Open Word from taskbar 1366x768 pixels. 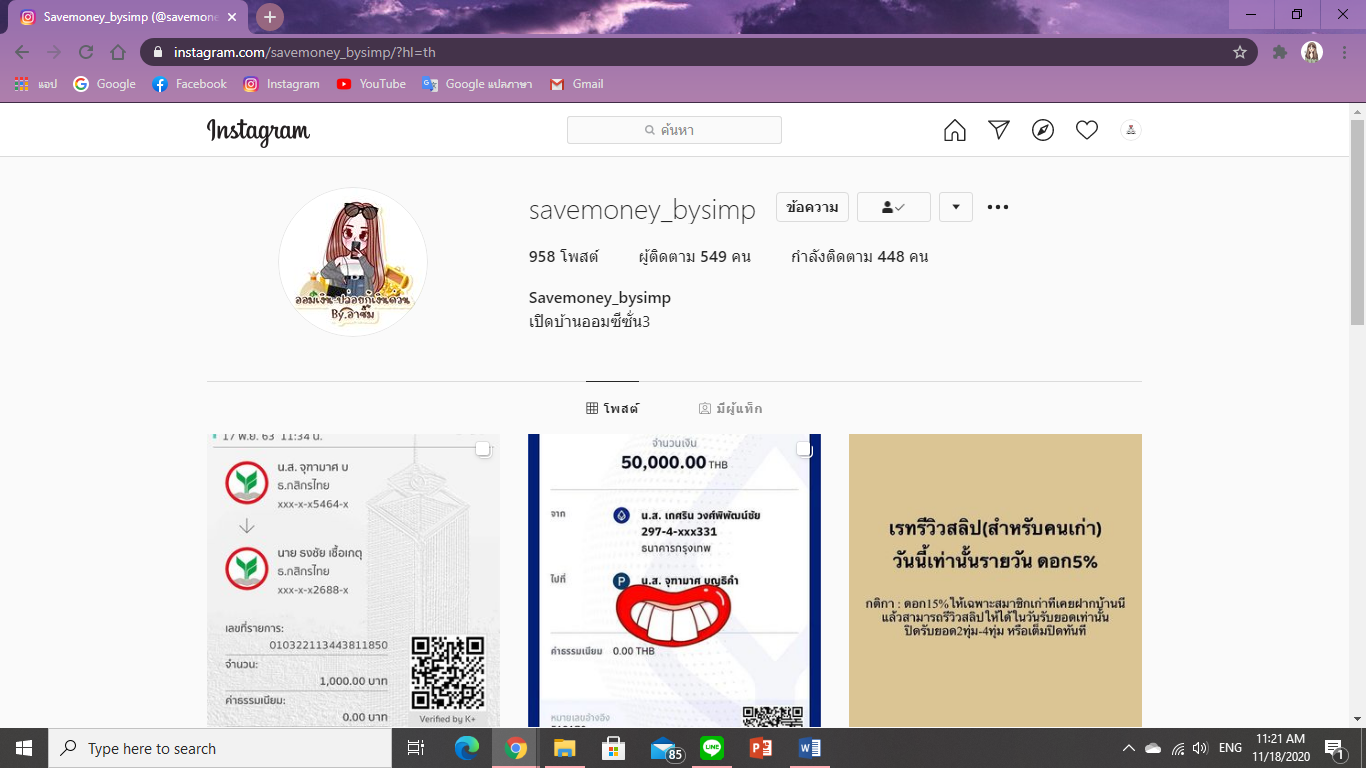(810, 748)
